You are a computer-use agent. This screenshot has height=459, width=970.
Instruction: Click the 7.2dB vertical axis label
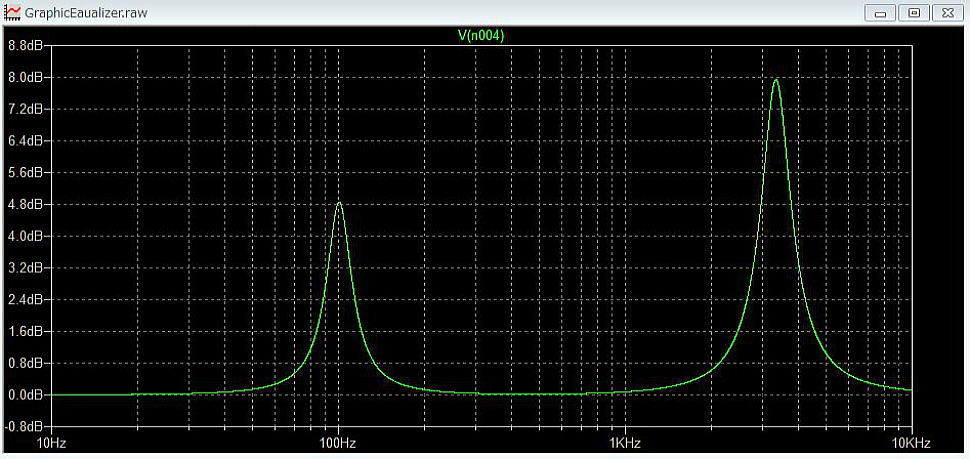click(25, 109)
